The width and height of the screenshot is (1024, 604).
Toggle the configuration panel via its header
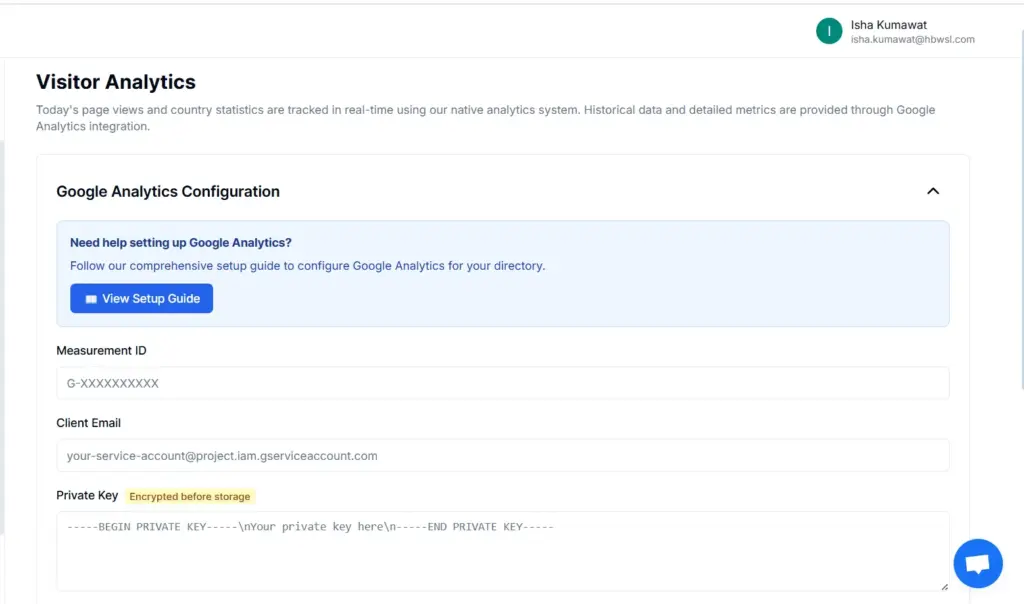[x=500, y=191]
